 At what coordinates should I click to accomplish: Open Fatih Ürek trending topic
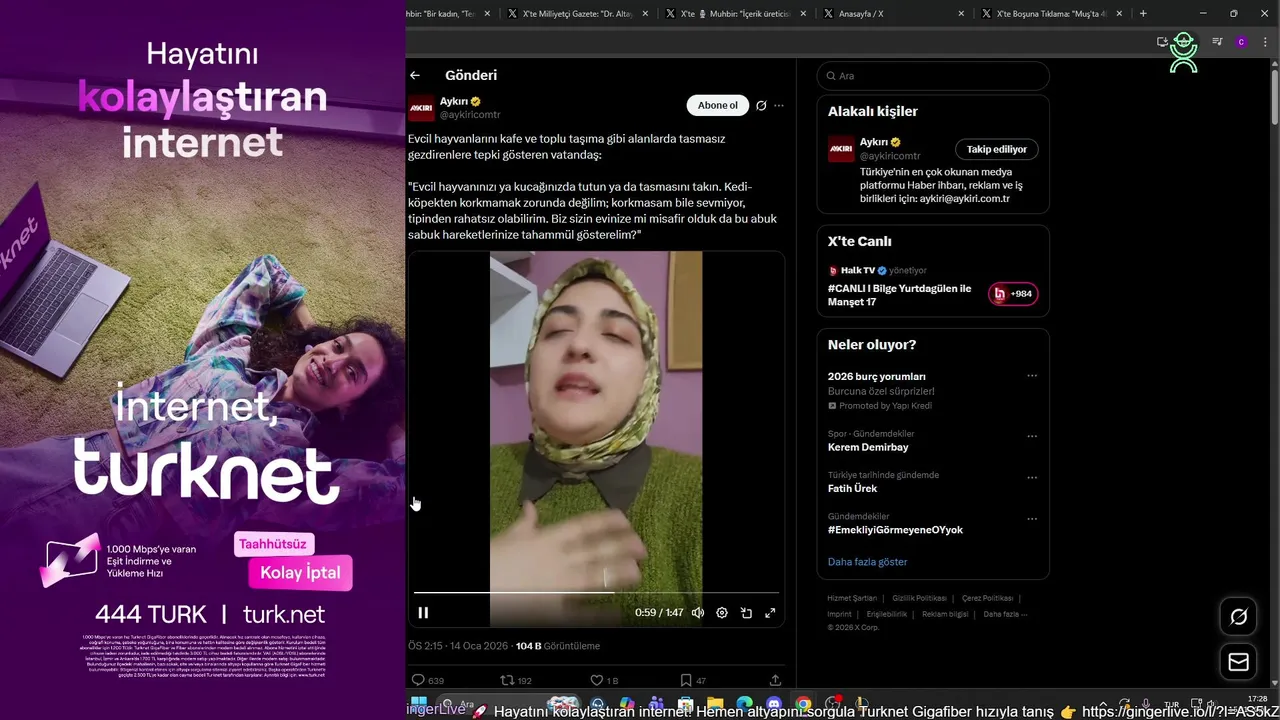click(852, 488)
